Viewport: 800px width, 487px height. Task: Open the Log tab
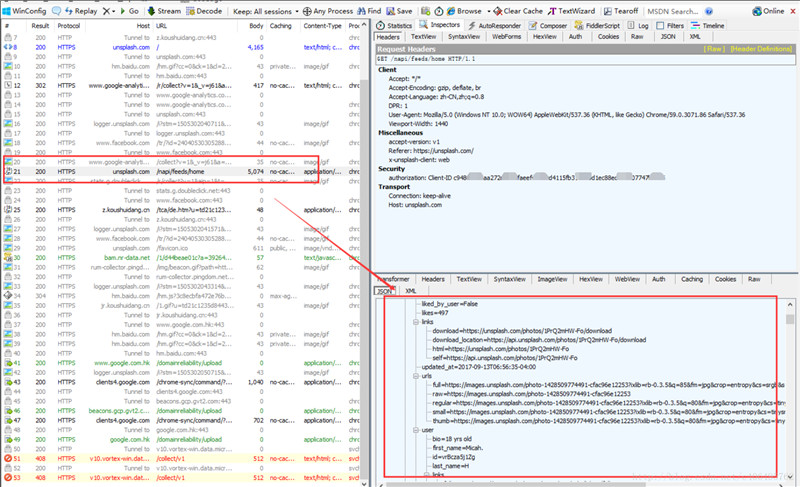[638, 25]
